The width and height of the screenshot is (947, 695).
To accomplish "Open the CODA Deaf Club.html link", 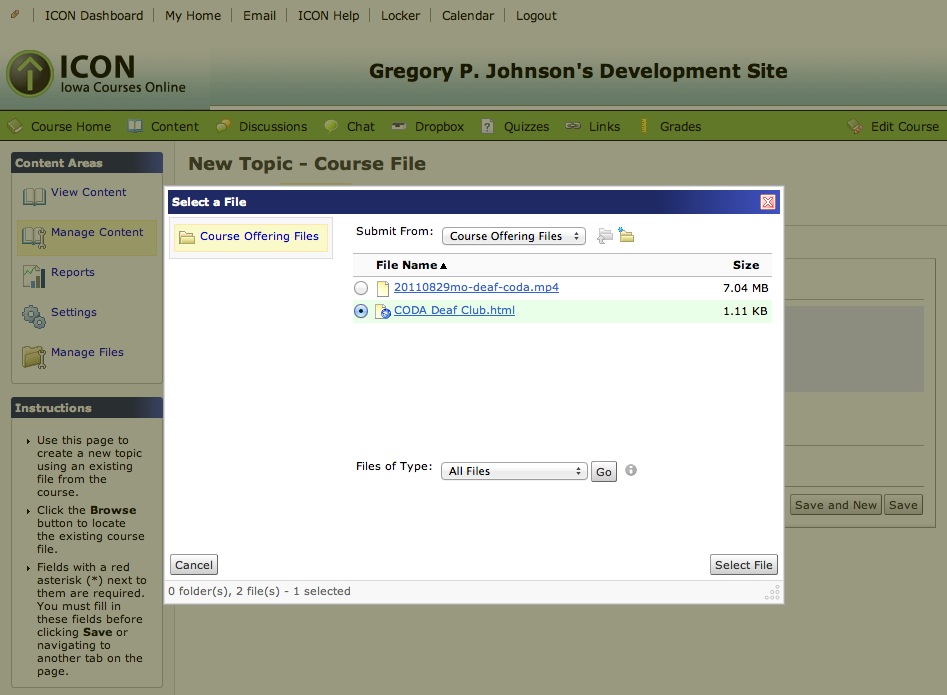I will pos(453,310).
